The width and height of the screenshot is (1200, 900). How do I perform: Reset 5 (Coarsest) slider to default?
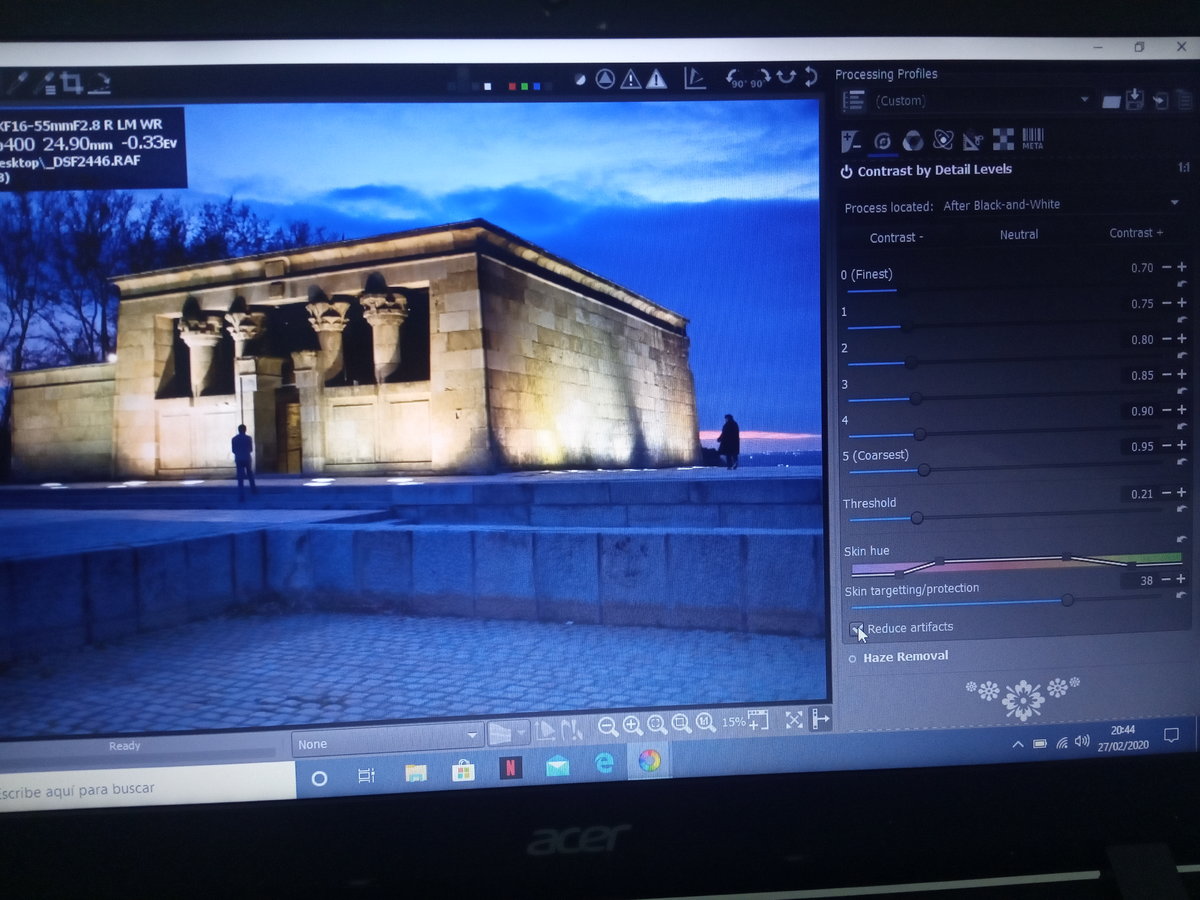(x=1181, y=462)
